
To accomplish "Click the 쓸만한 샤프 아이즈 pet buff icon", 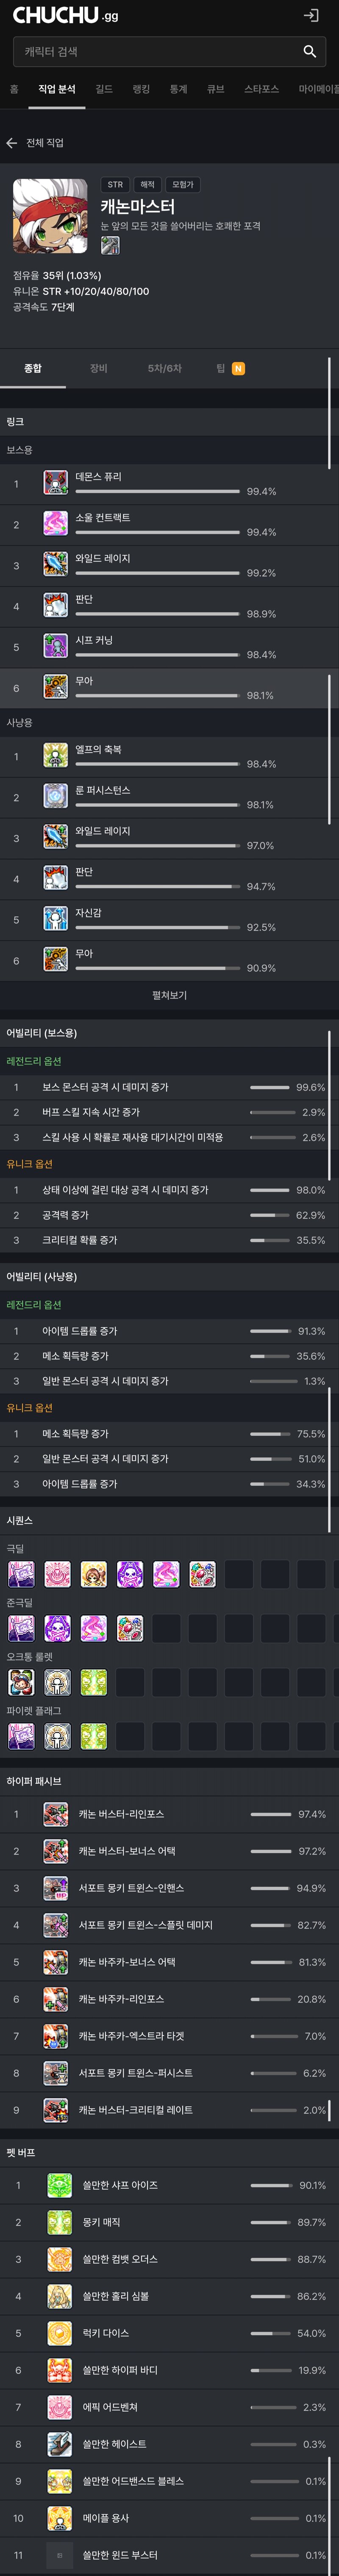I will click(60, 2185).
